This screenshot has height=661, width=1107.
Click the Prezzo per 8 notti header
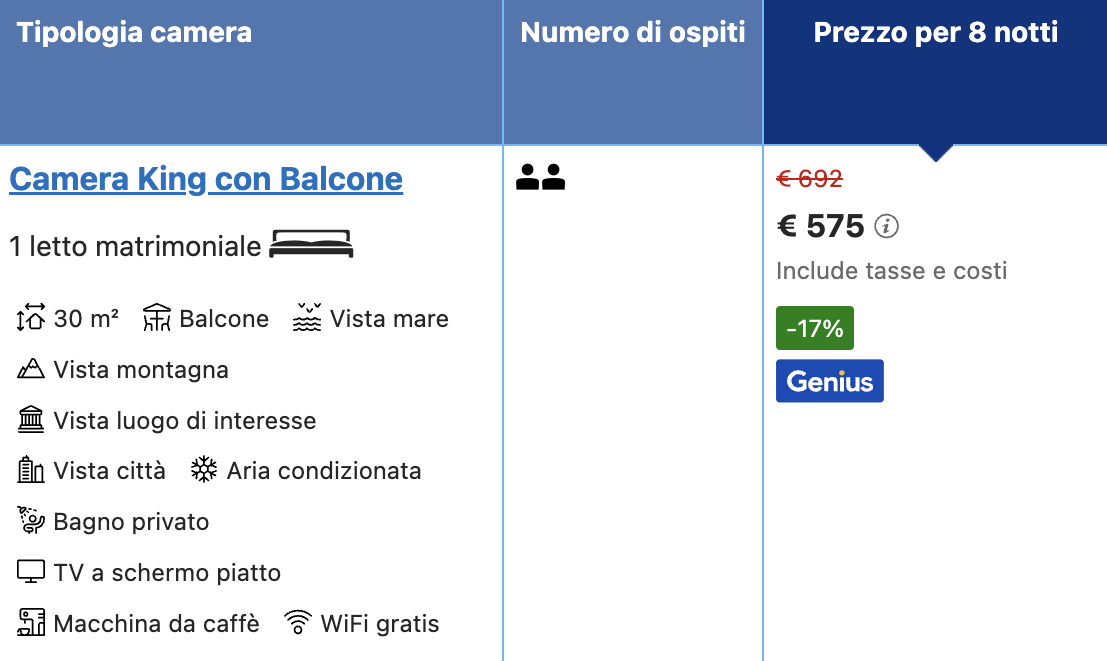click(x=935, y=33)
